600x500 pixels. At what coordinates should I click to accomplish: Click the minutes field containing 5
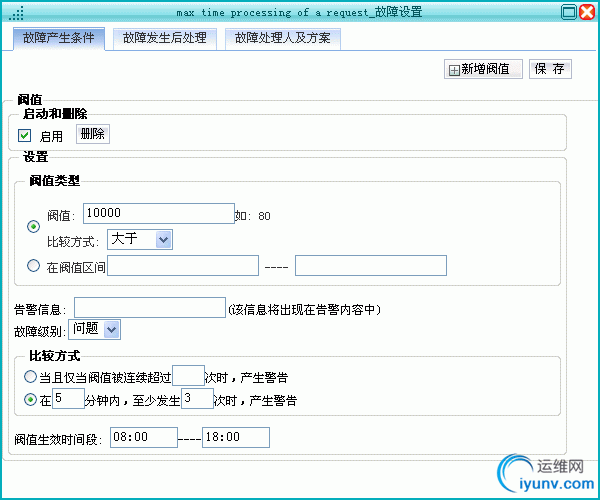tap(68, 399)
